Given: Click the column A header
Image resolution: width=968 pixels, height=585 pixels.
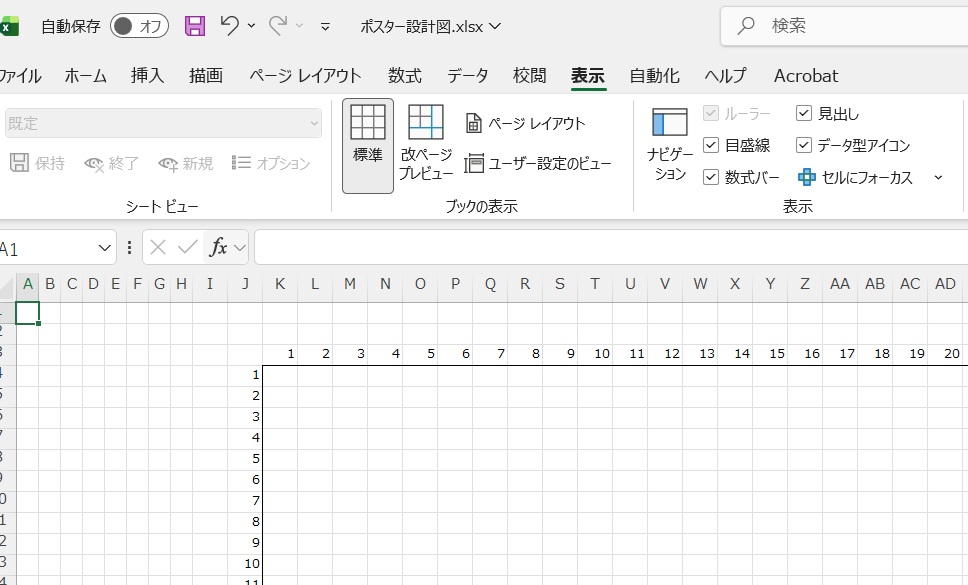Looking at the screenshot, I should (28, 284).
